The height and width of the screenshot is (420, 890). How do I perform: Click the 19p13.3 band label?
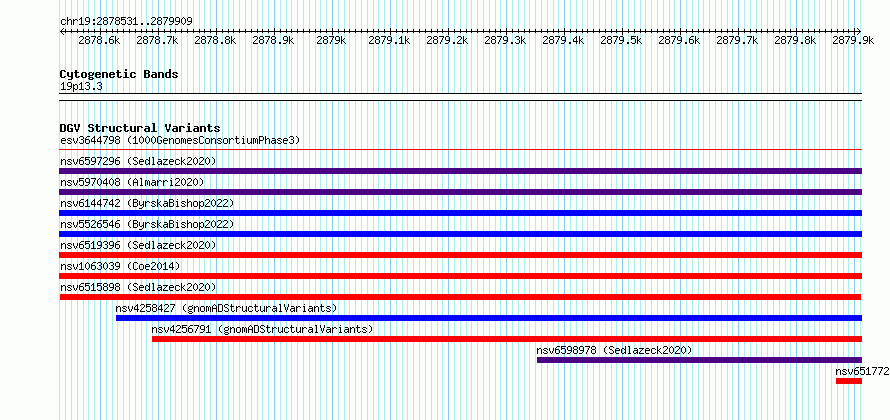pos(81,87)
